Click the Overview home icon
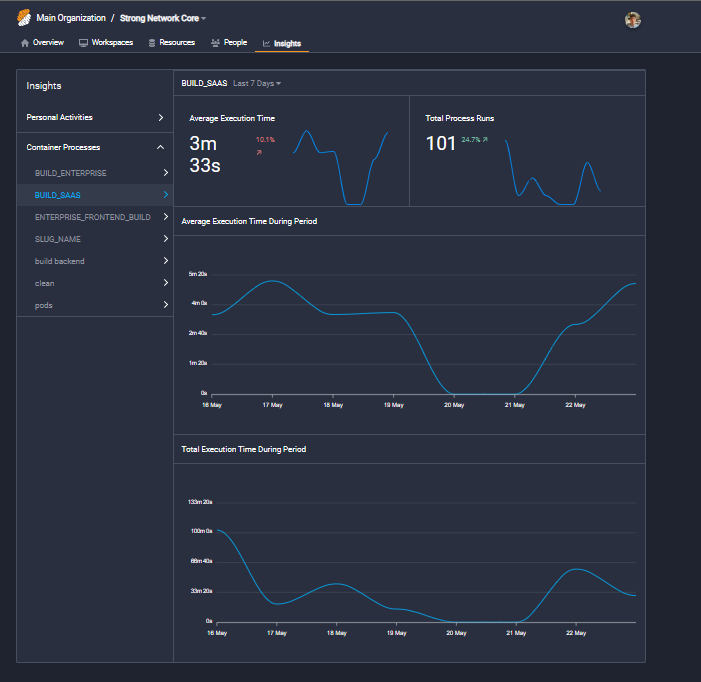The width and height of the screenshot is (701, 682). tap(25, 43)
